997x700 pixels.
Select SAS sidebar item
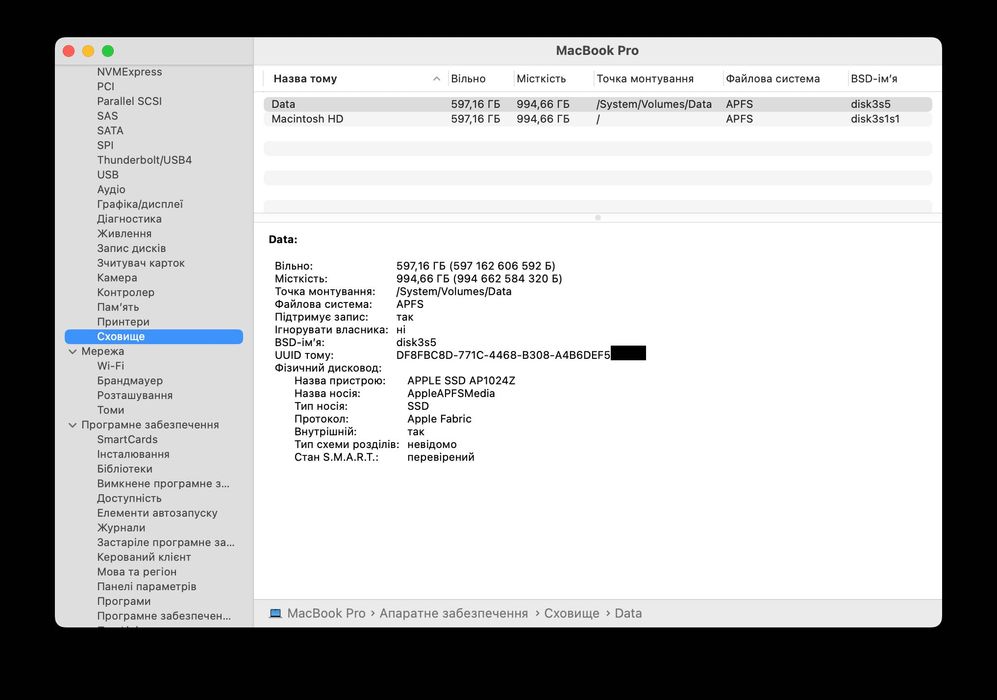[107, 116]
